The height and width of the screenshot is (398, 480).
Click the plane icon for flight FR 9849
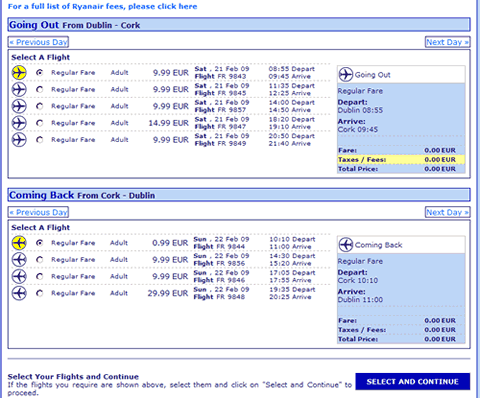click(19, 140)
